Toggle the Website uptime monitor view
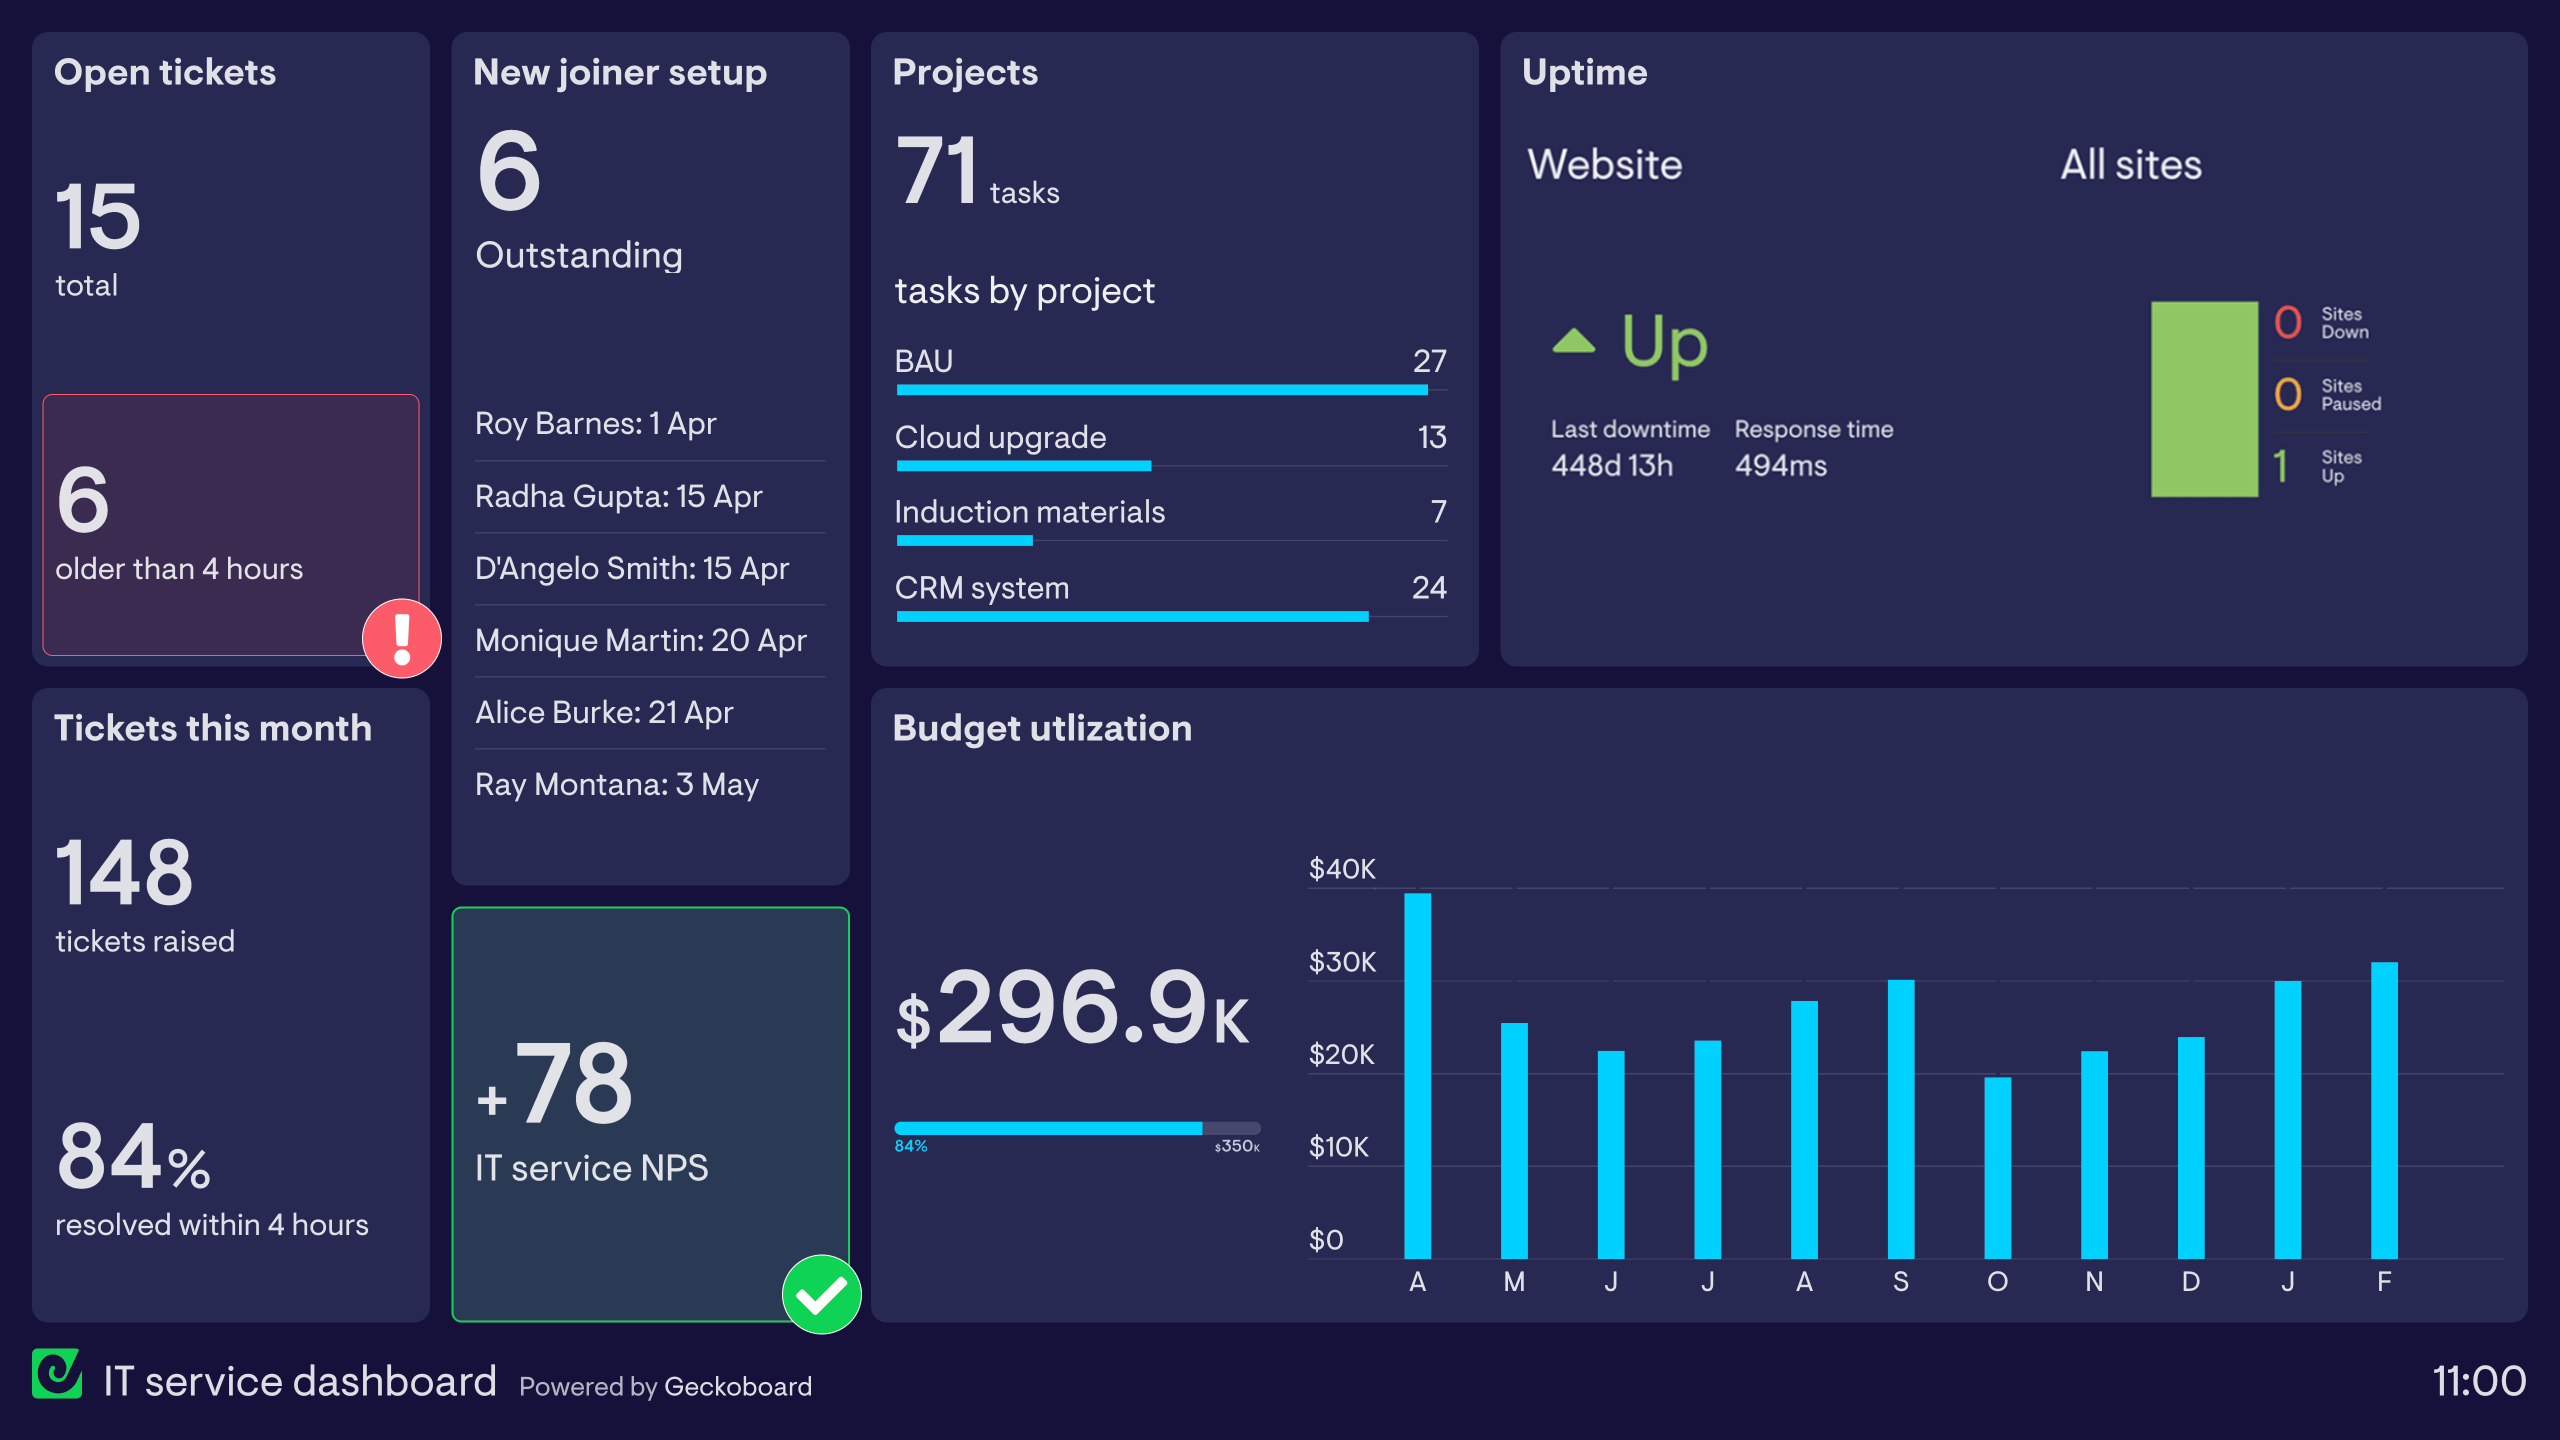The width and height of the screenshot is (2560, 1440). click(1604, 162)
